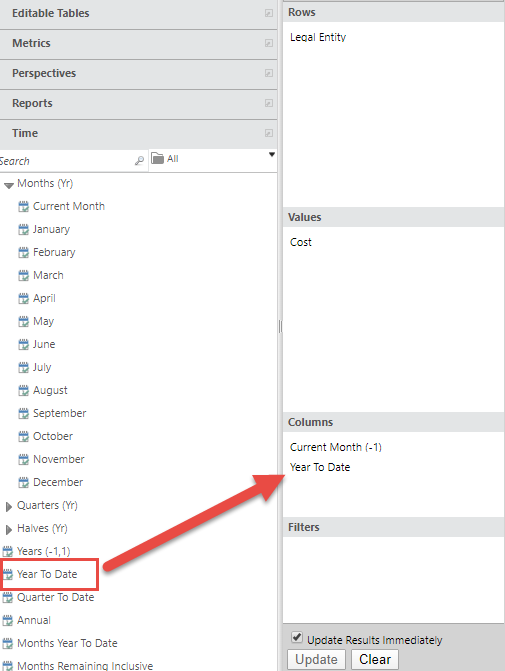Image resolution: width=505 pixels, height=671 pixels.
Task: Collapse the Months (Yr) tree node
Action: tap(9, 185)
